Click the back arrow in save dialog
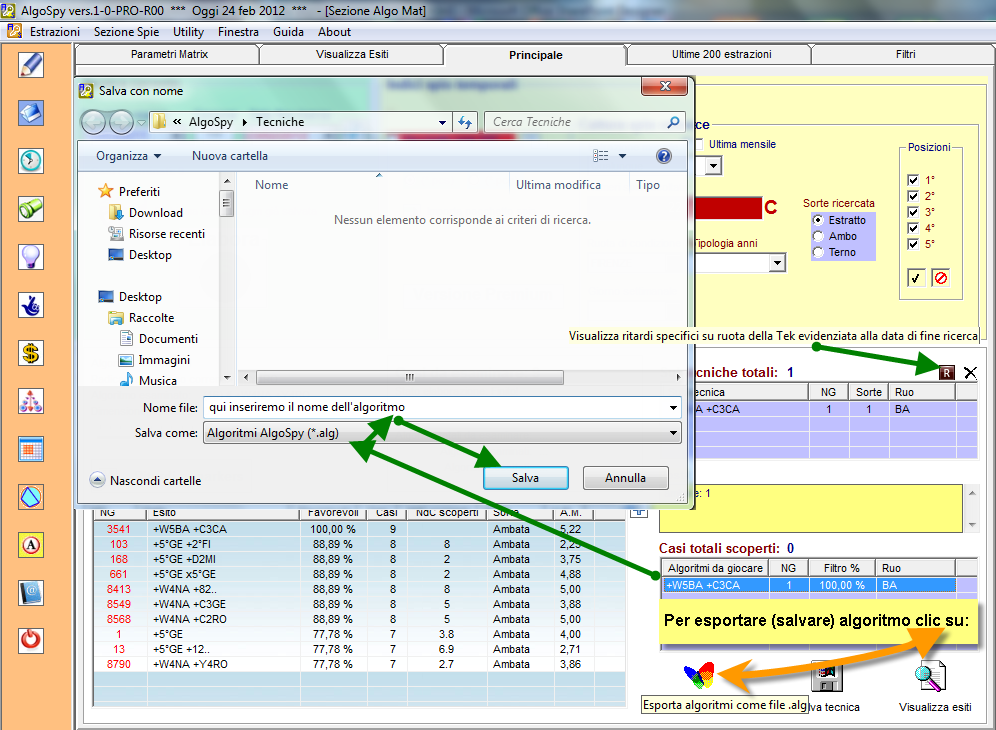This screenshot has height=730, width=996. [93, 122]
